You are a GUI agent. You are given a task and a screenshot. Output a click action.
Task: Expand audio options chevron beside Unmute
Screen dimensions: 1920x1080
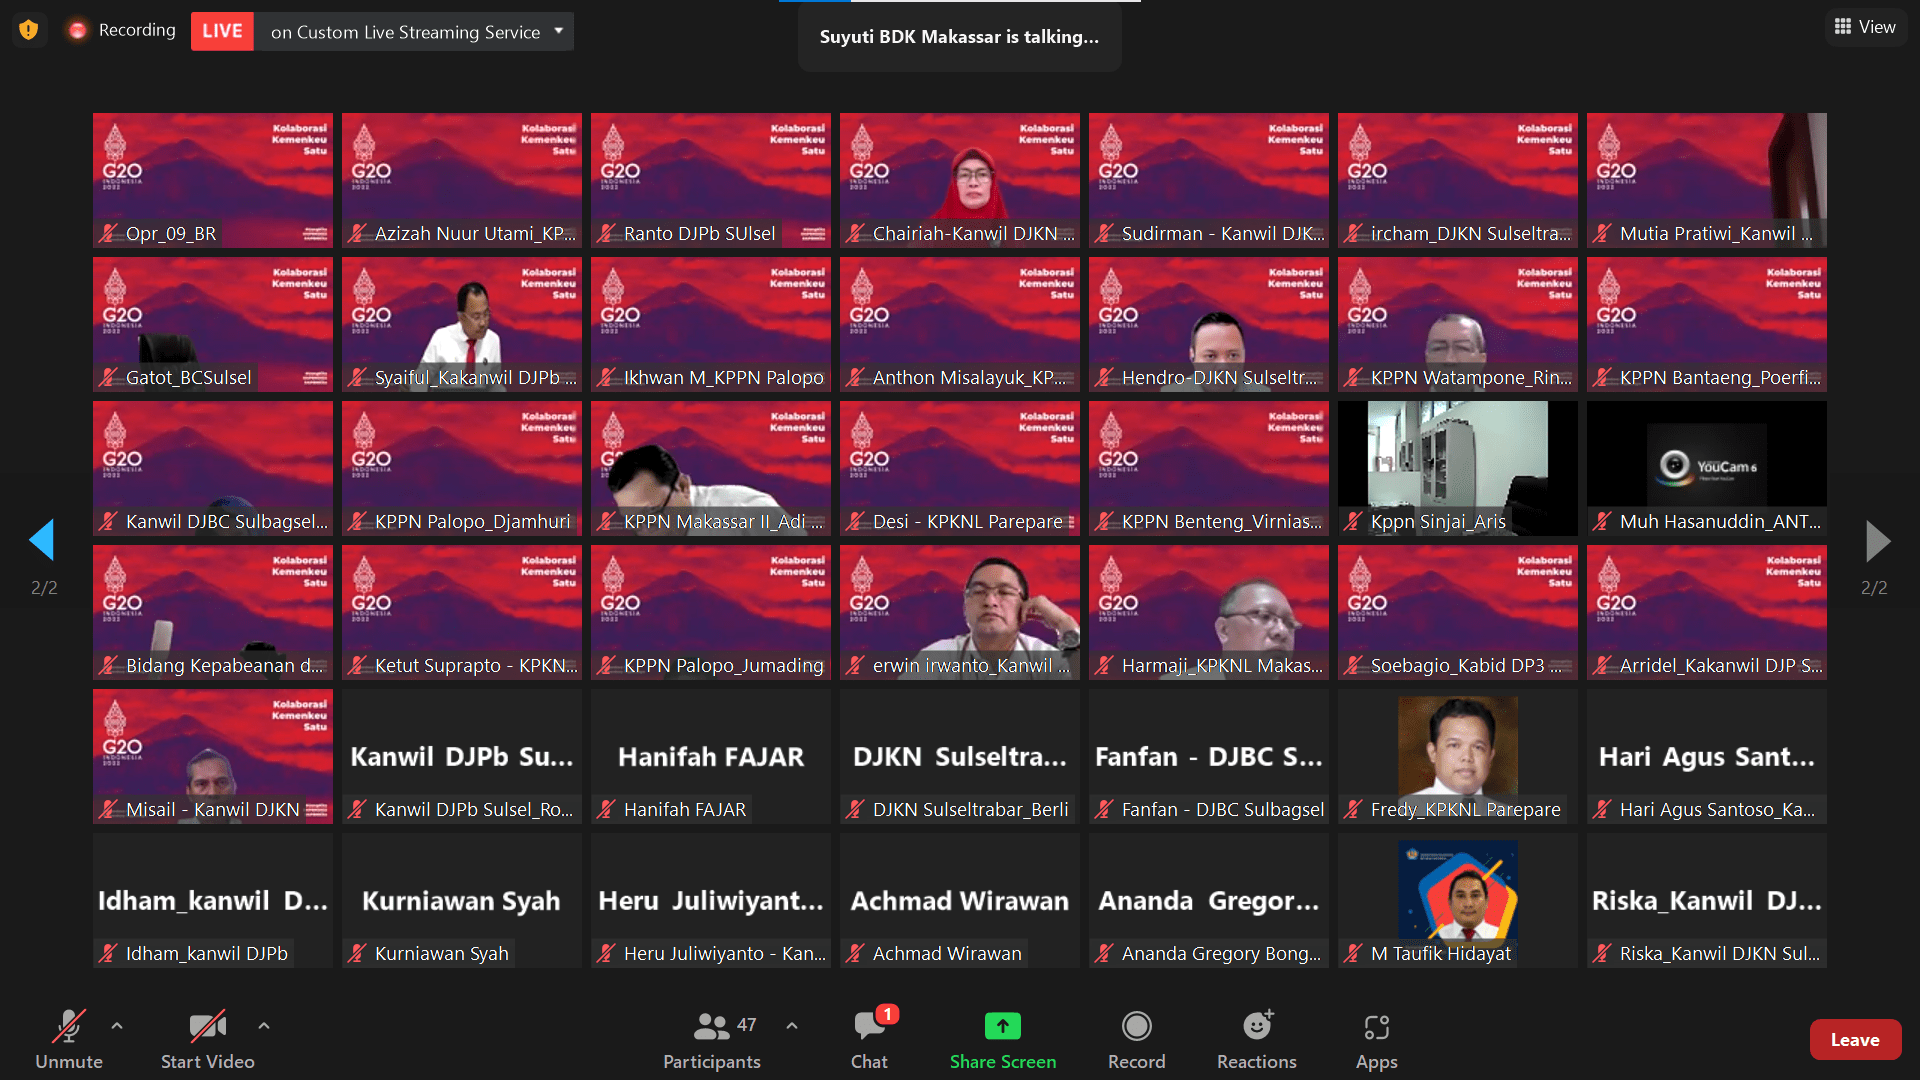coord(117,1025)
